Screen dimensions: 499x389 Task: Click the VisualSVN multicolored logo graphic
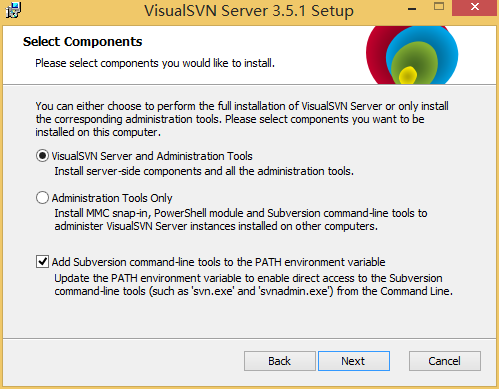tap(412, 55)
